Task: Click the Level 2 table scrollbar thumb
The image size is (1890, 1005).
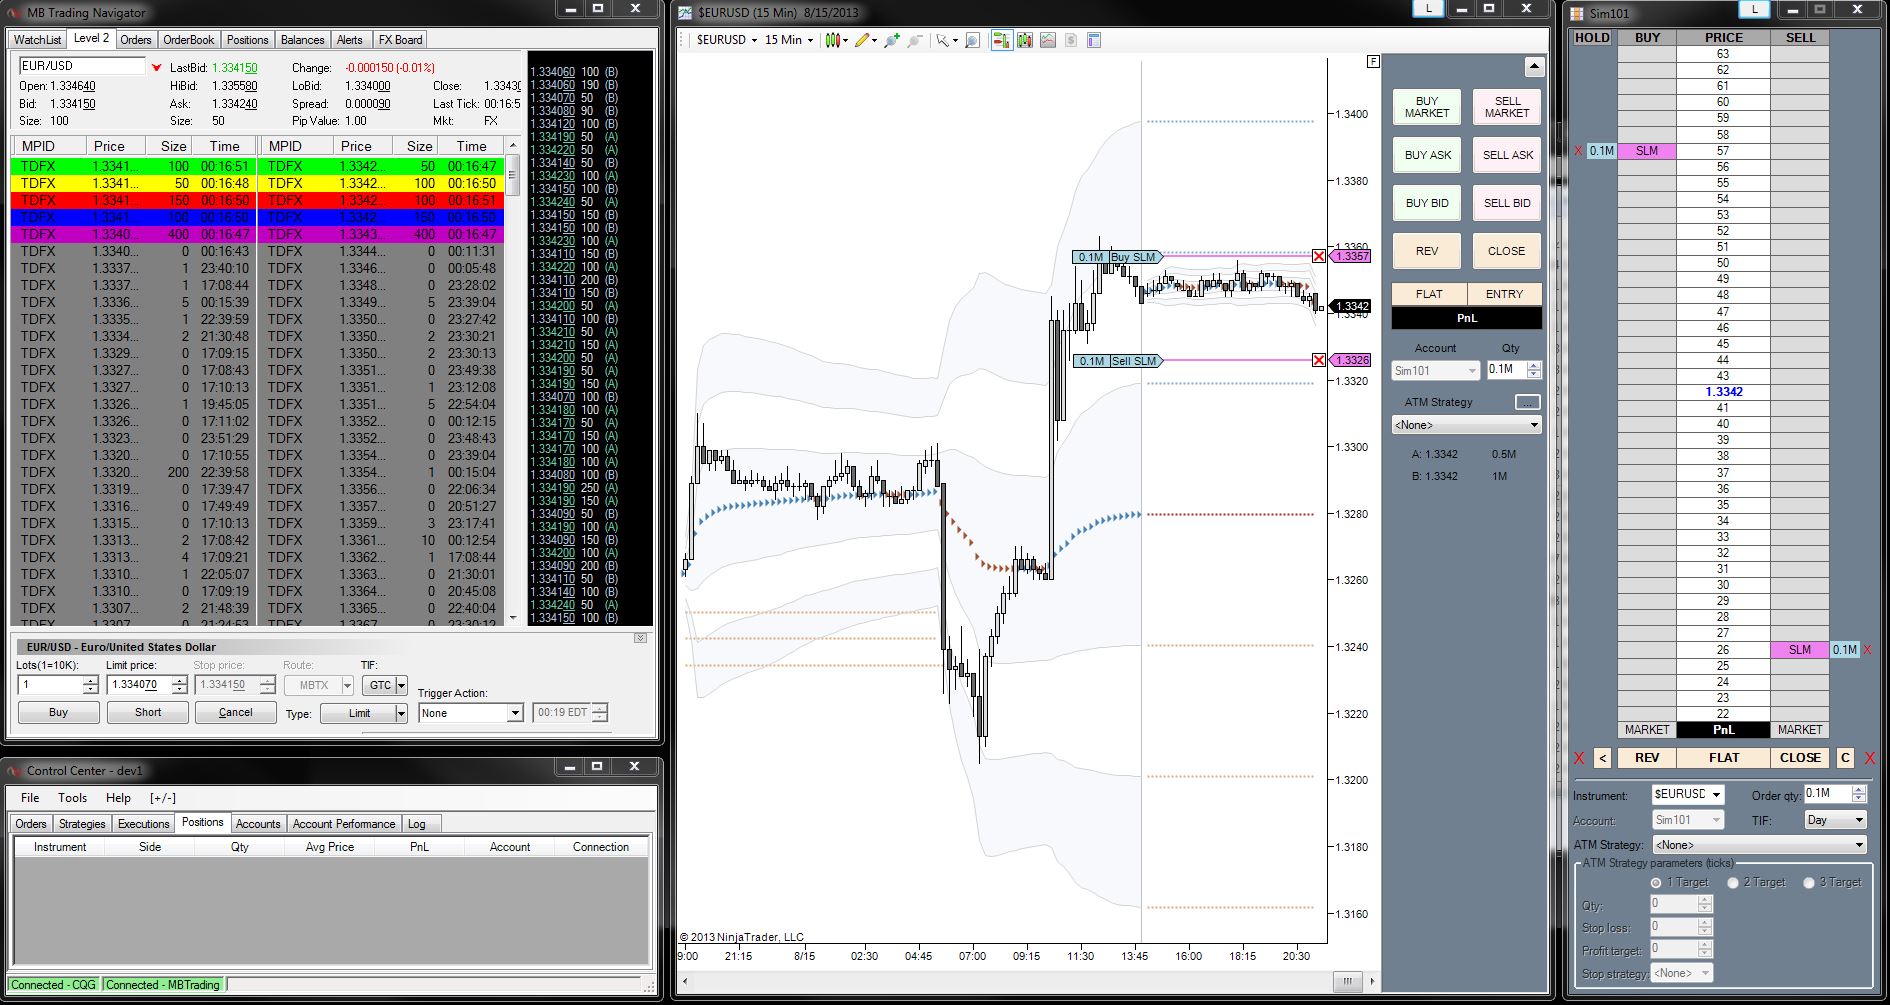Action: [512, 175]
